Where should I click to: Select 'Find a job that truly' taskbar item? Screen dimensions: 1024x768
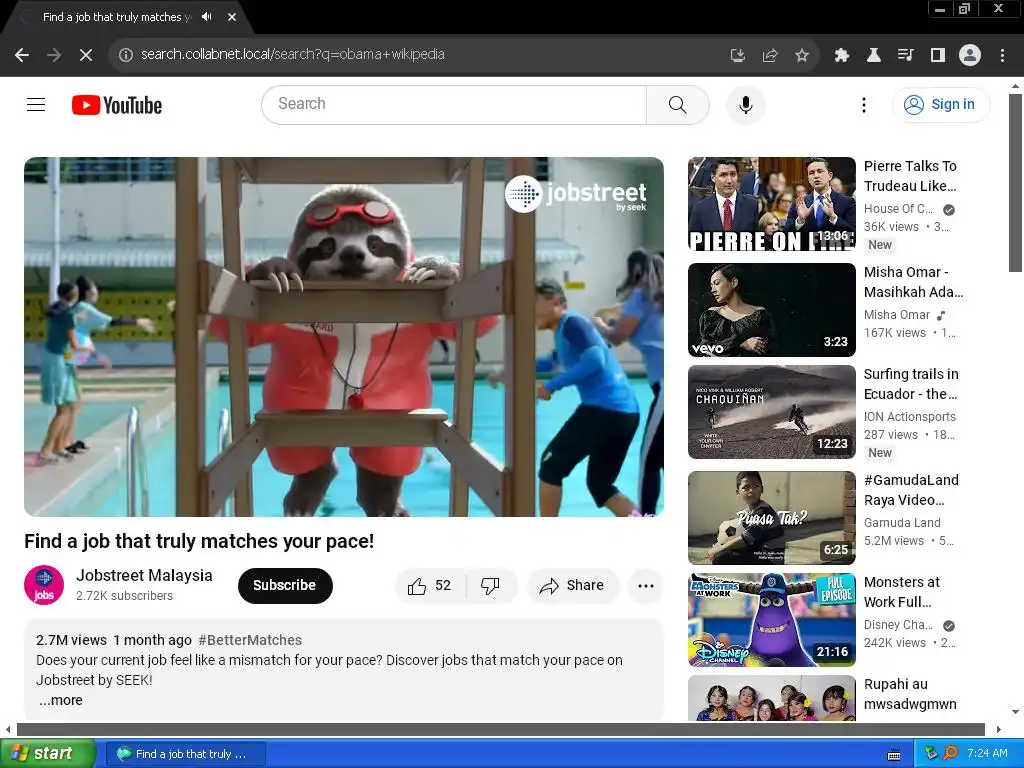coord(185,754)
